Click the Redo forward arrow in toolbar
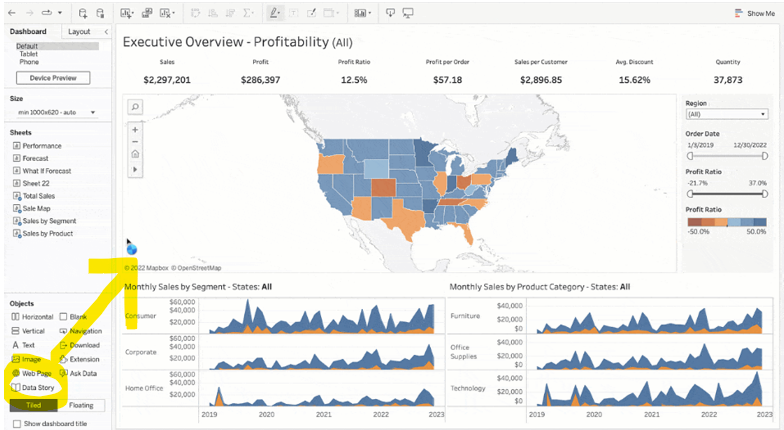Screen dimensions: 784x430 [x=30, y=12]
